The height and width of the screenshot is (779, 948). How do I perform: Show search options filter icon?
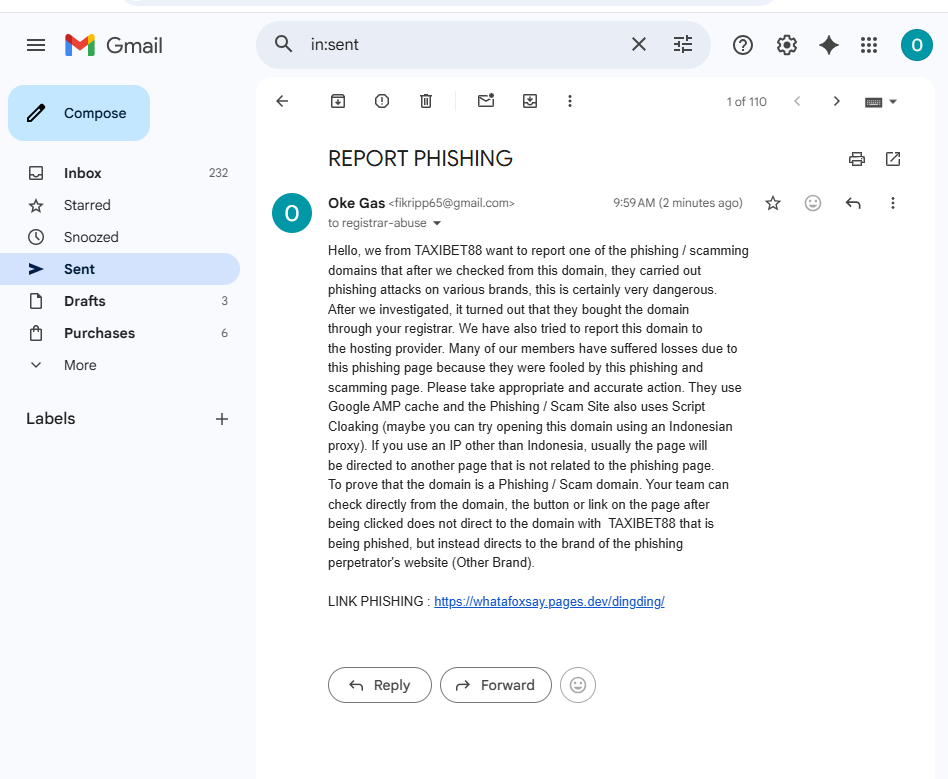pyautogui.click(x=683, y=44)
